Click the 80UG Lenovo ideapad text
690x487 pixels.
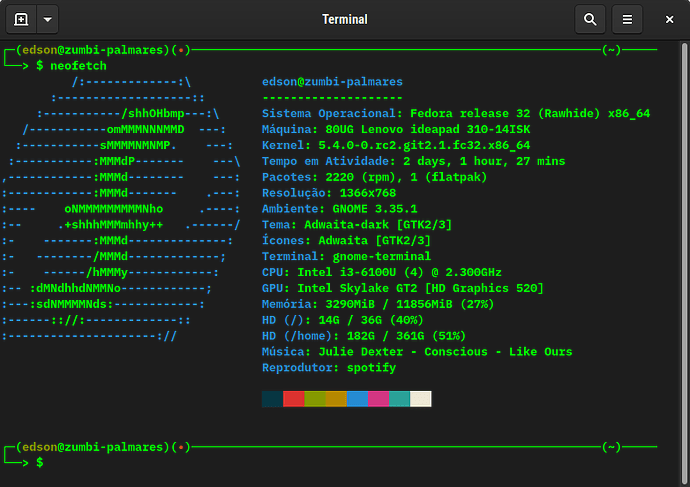428,129
